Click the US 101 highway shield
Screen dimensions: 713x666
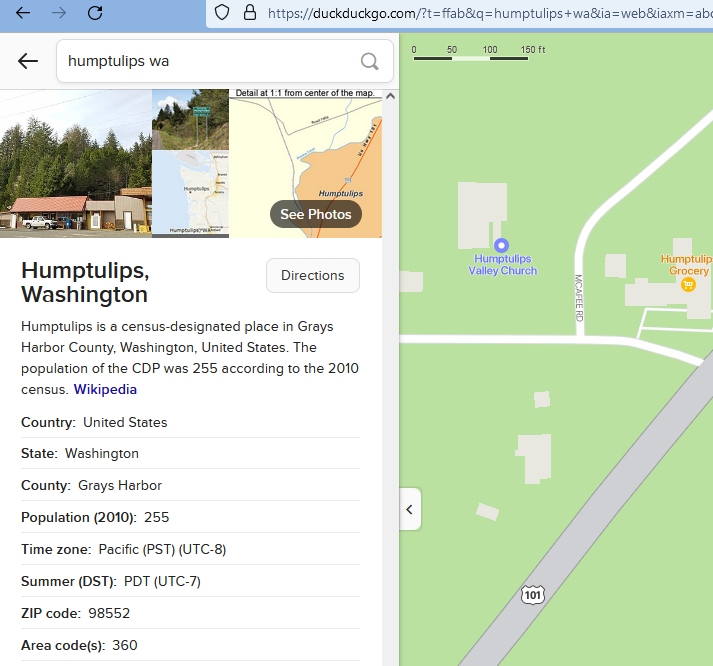[x=532, y=595]
